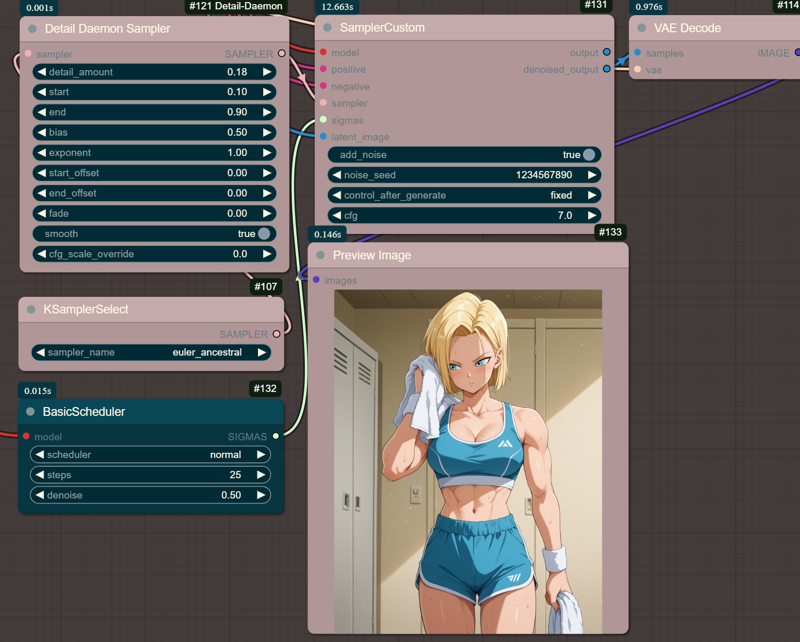Click the noise_seed input field

[465, 175]
